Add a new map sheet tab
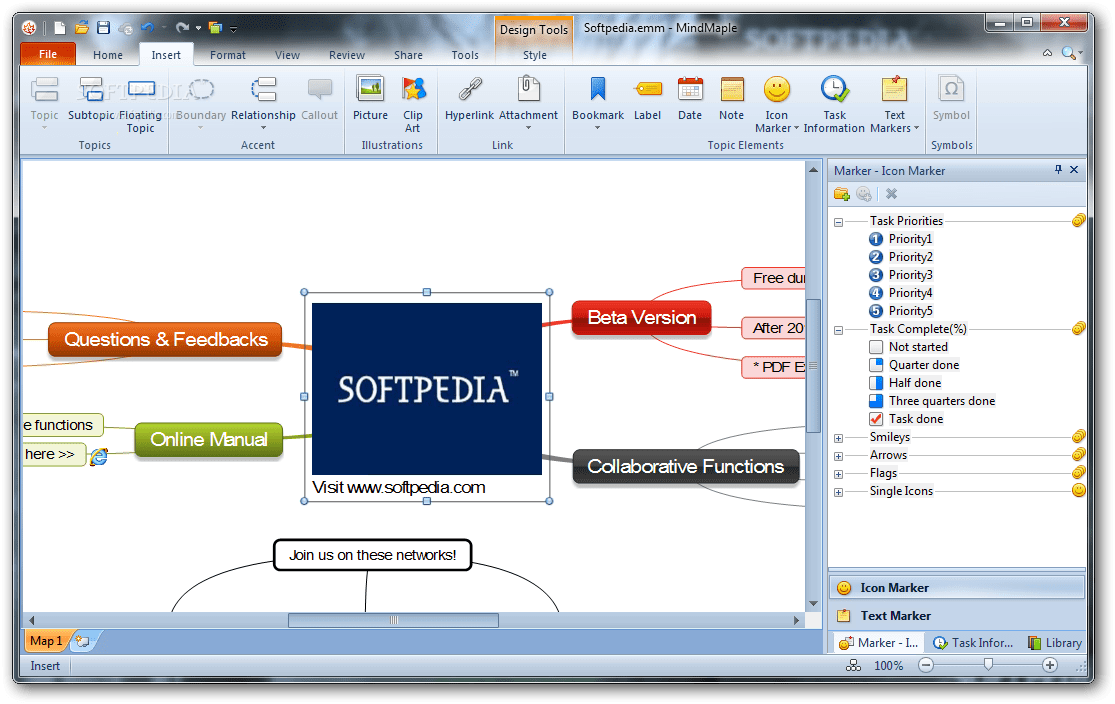The image size is (1115, 704). [83, 641]
